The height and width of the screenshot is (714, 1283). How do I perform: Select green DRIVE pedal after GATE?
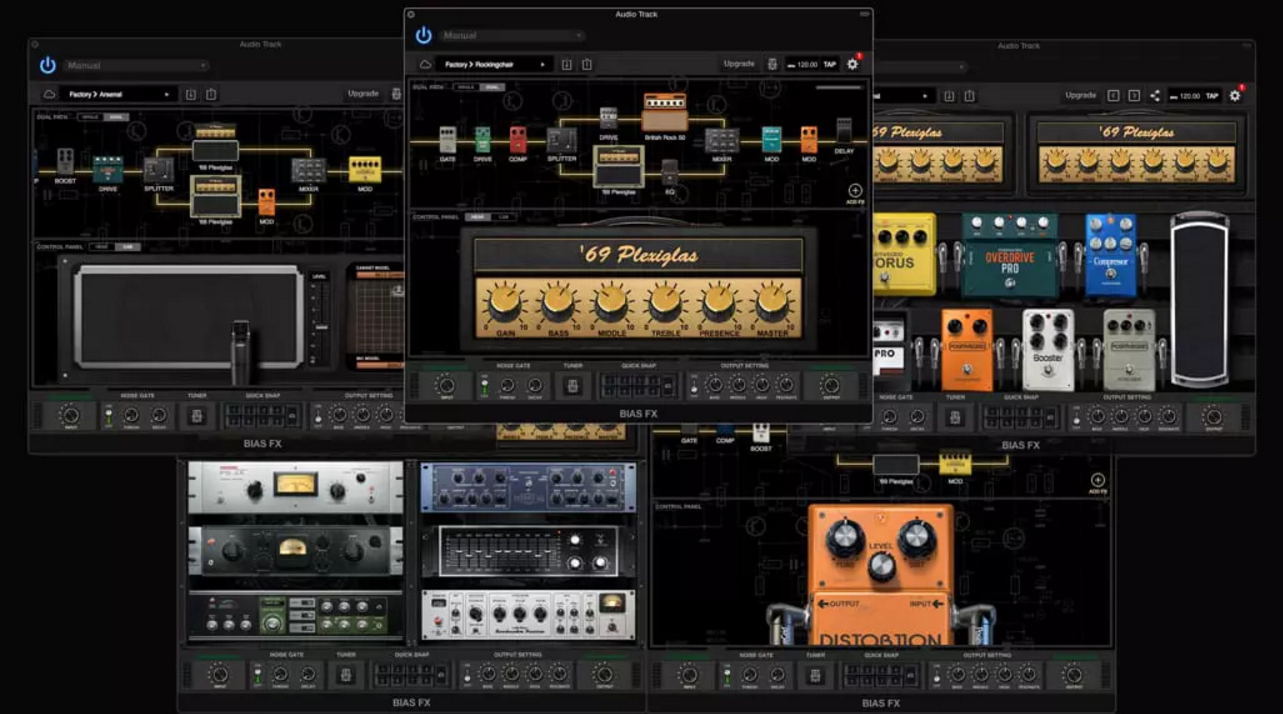coord(482,140)
